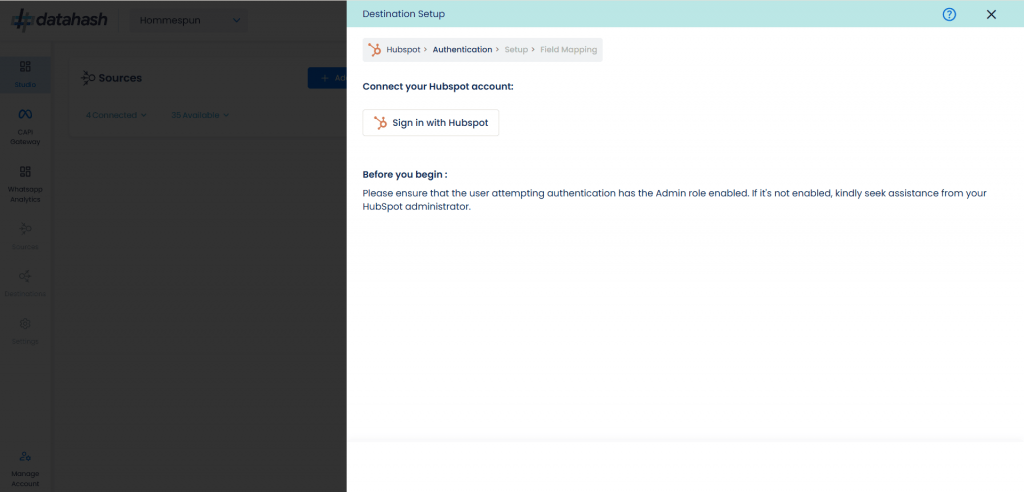The image size is (1024, 492).
Task: Click the Sign in with Hubspot button
Action: [430, 123]
